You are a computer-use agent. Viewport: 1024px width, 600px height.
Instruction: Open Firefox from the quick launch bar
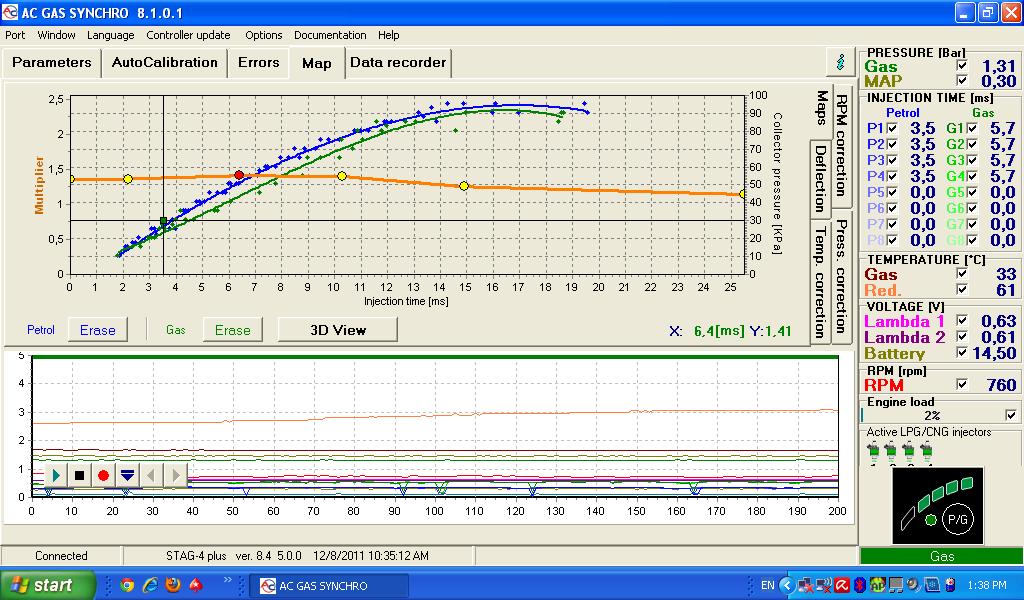coord(173,585)
